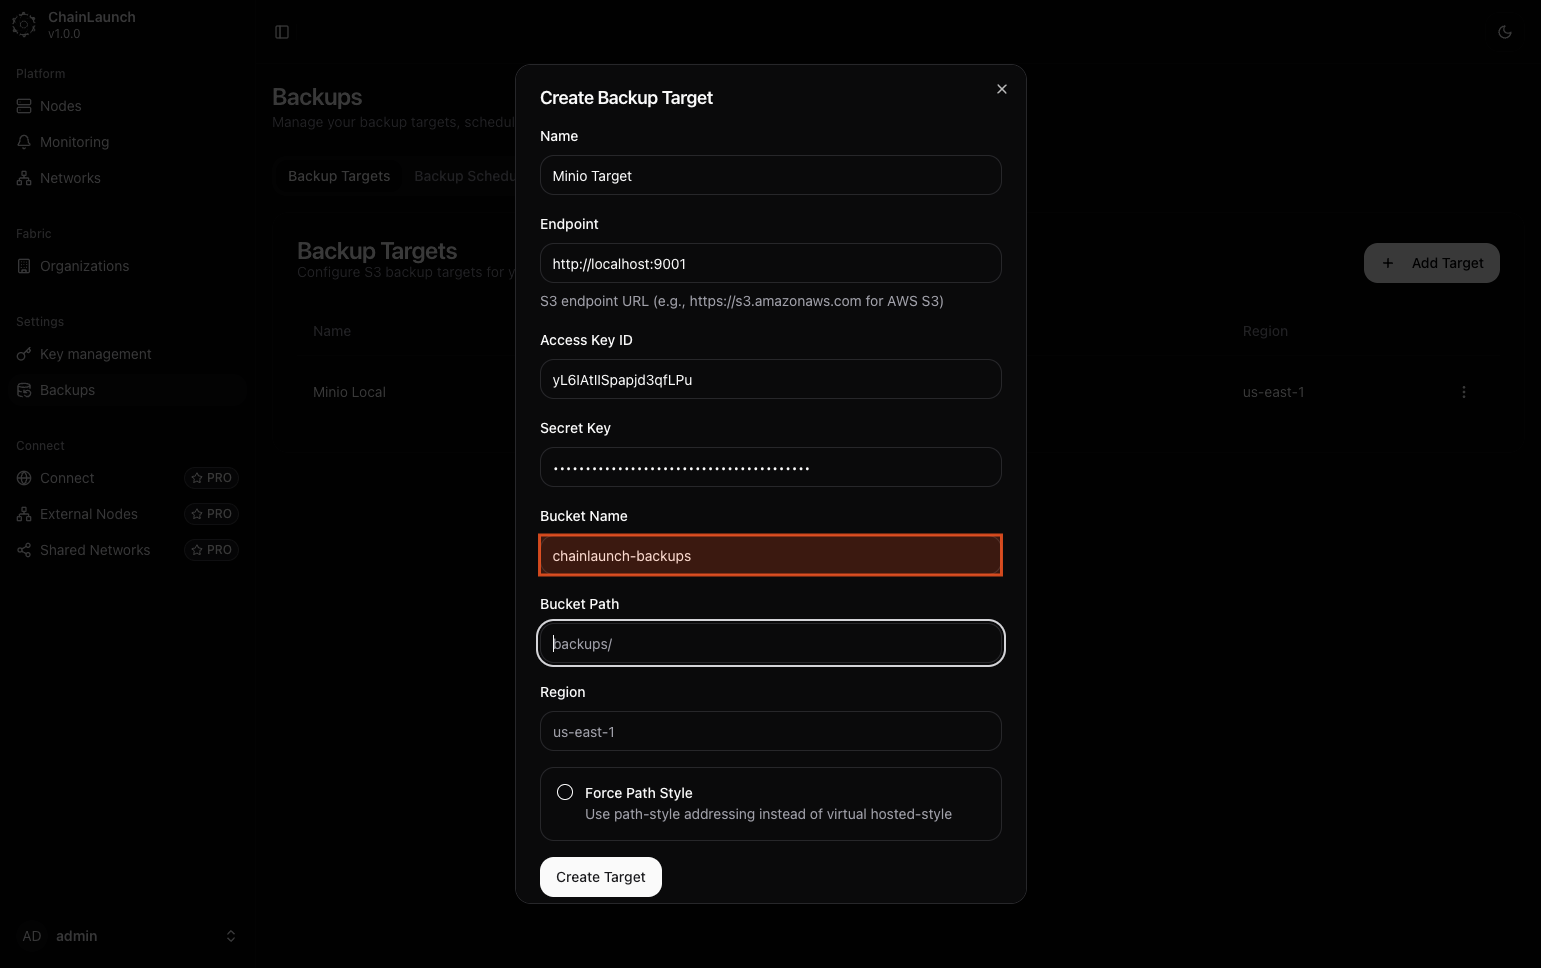This screenshot has height=968, width=1541.
Task: Open Monitoring bell icon in sidebar
Action: click(x=24, y=142)
